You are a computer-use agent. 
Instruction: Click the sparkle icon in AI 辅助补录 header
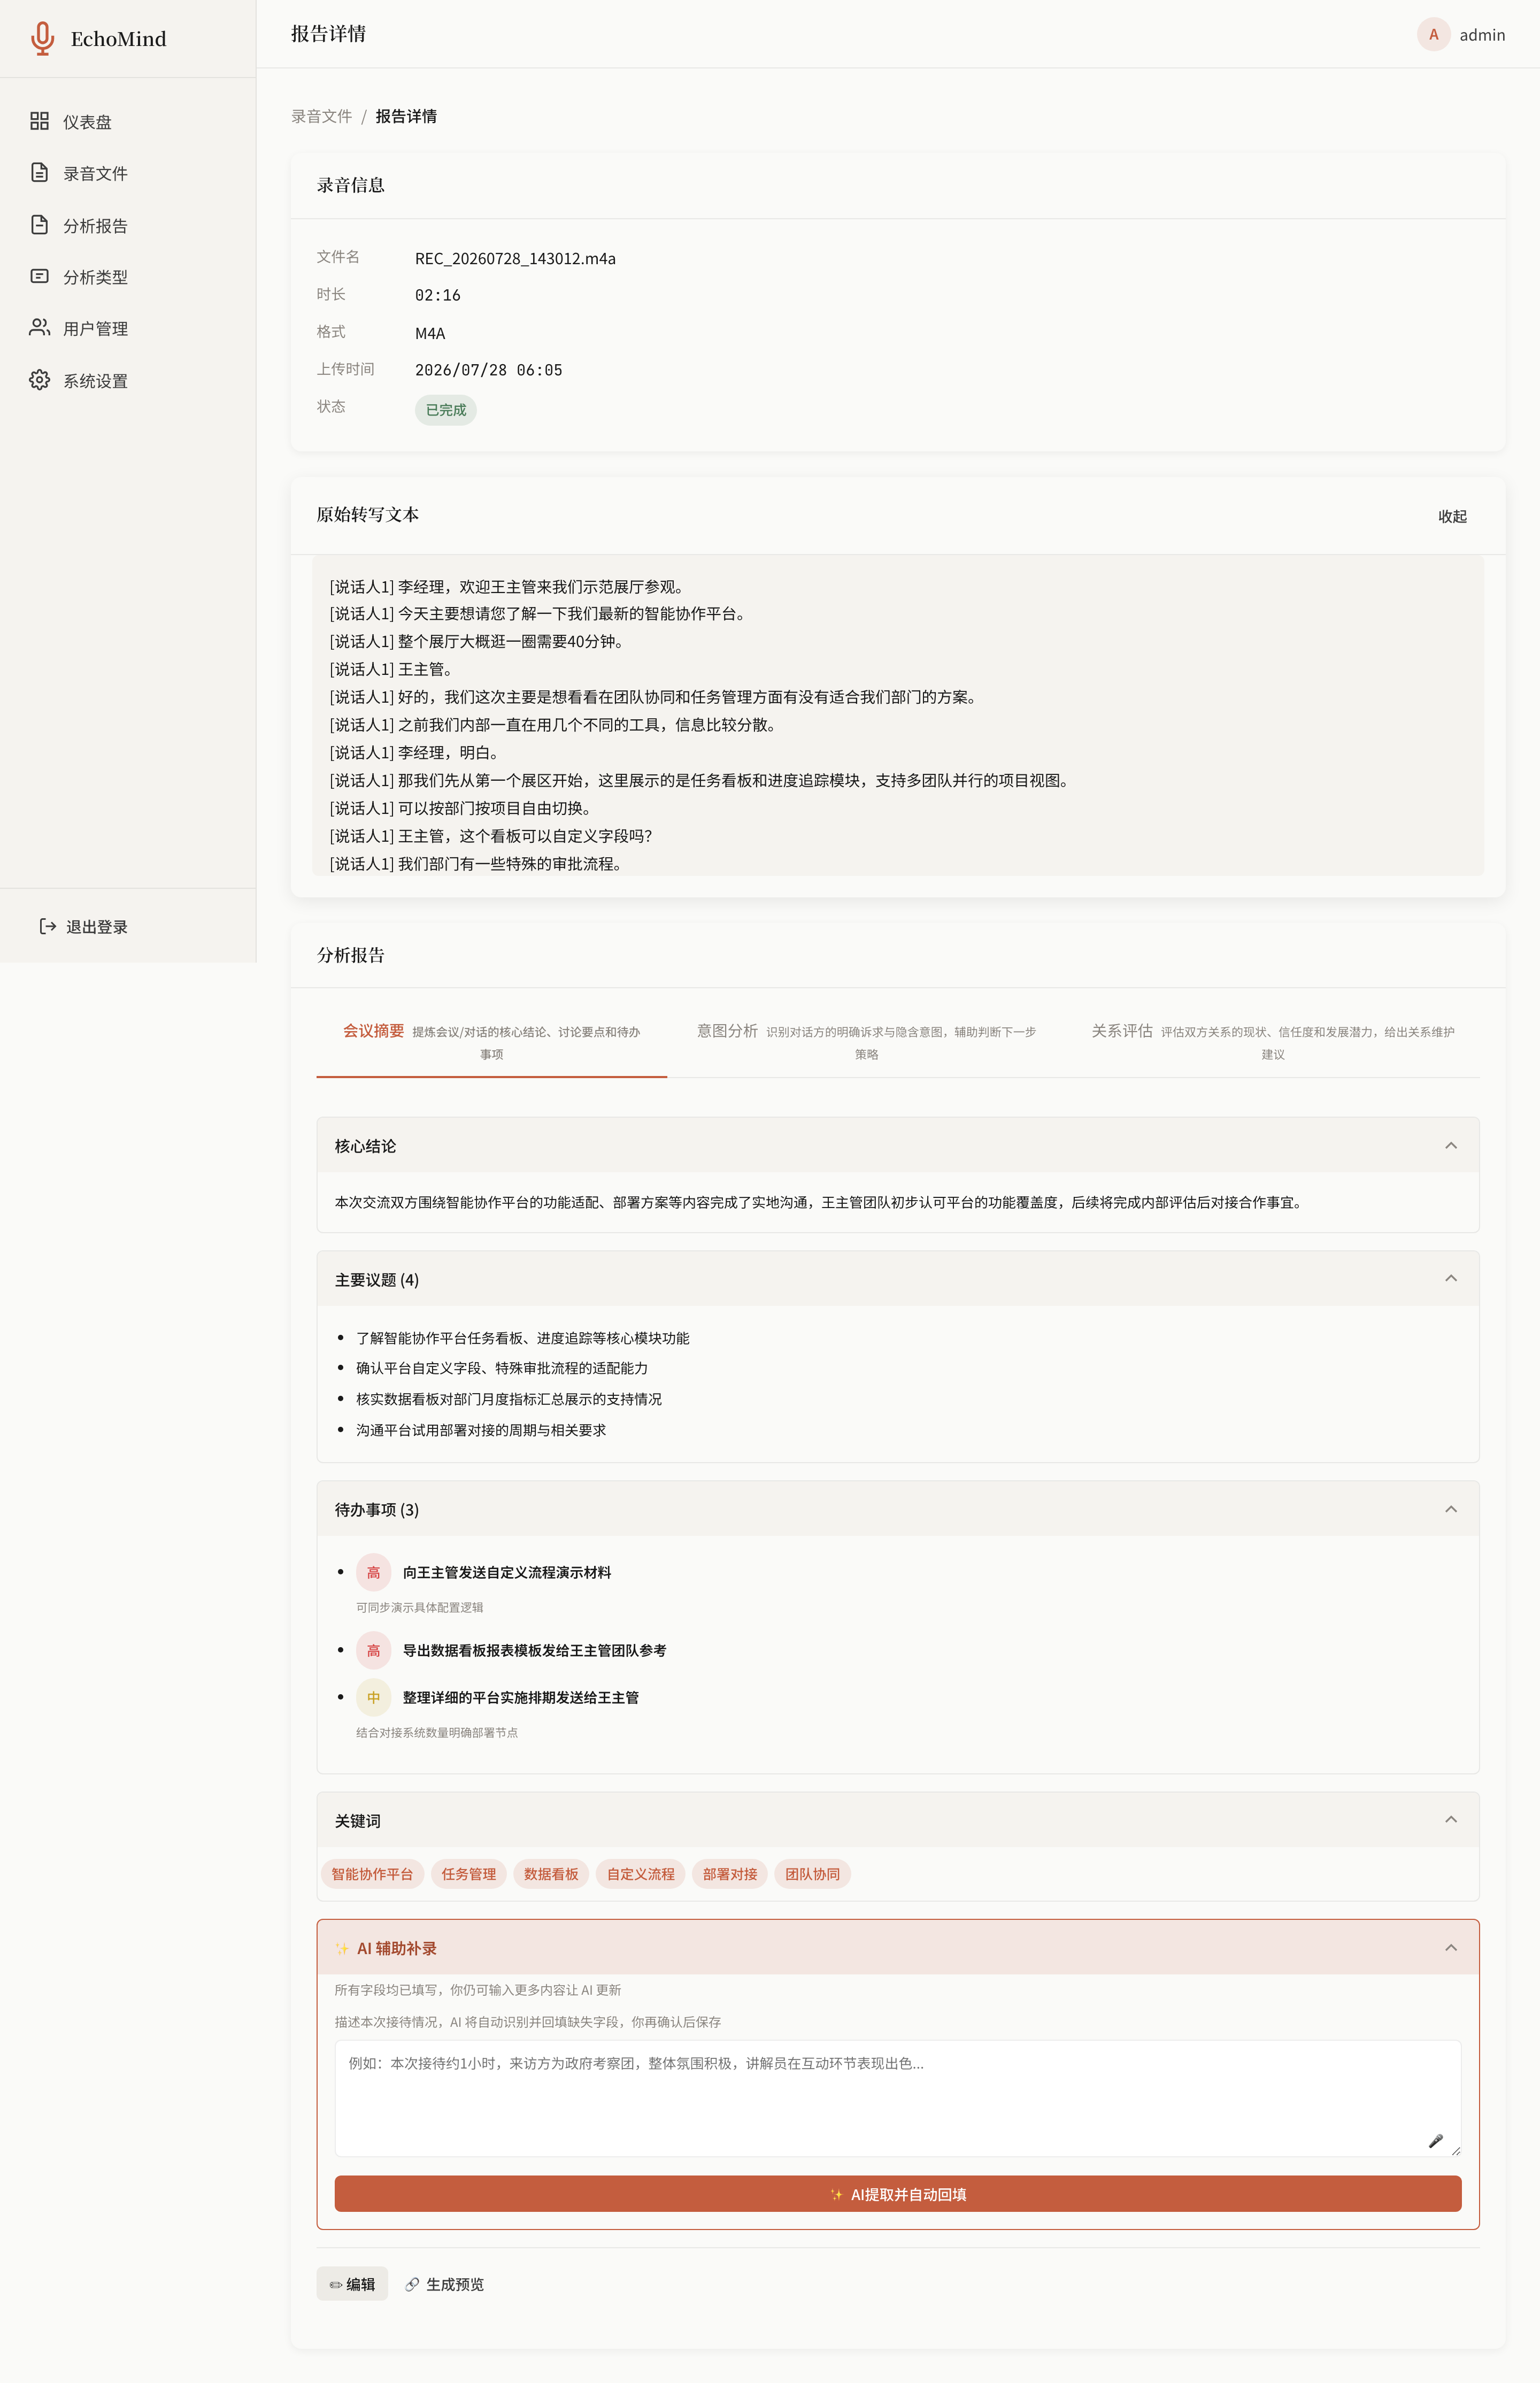[x=342, y=1948]
